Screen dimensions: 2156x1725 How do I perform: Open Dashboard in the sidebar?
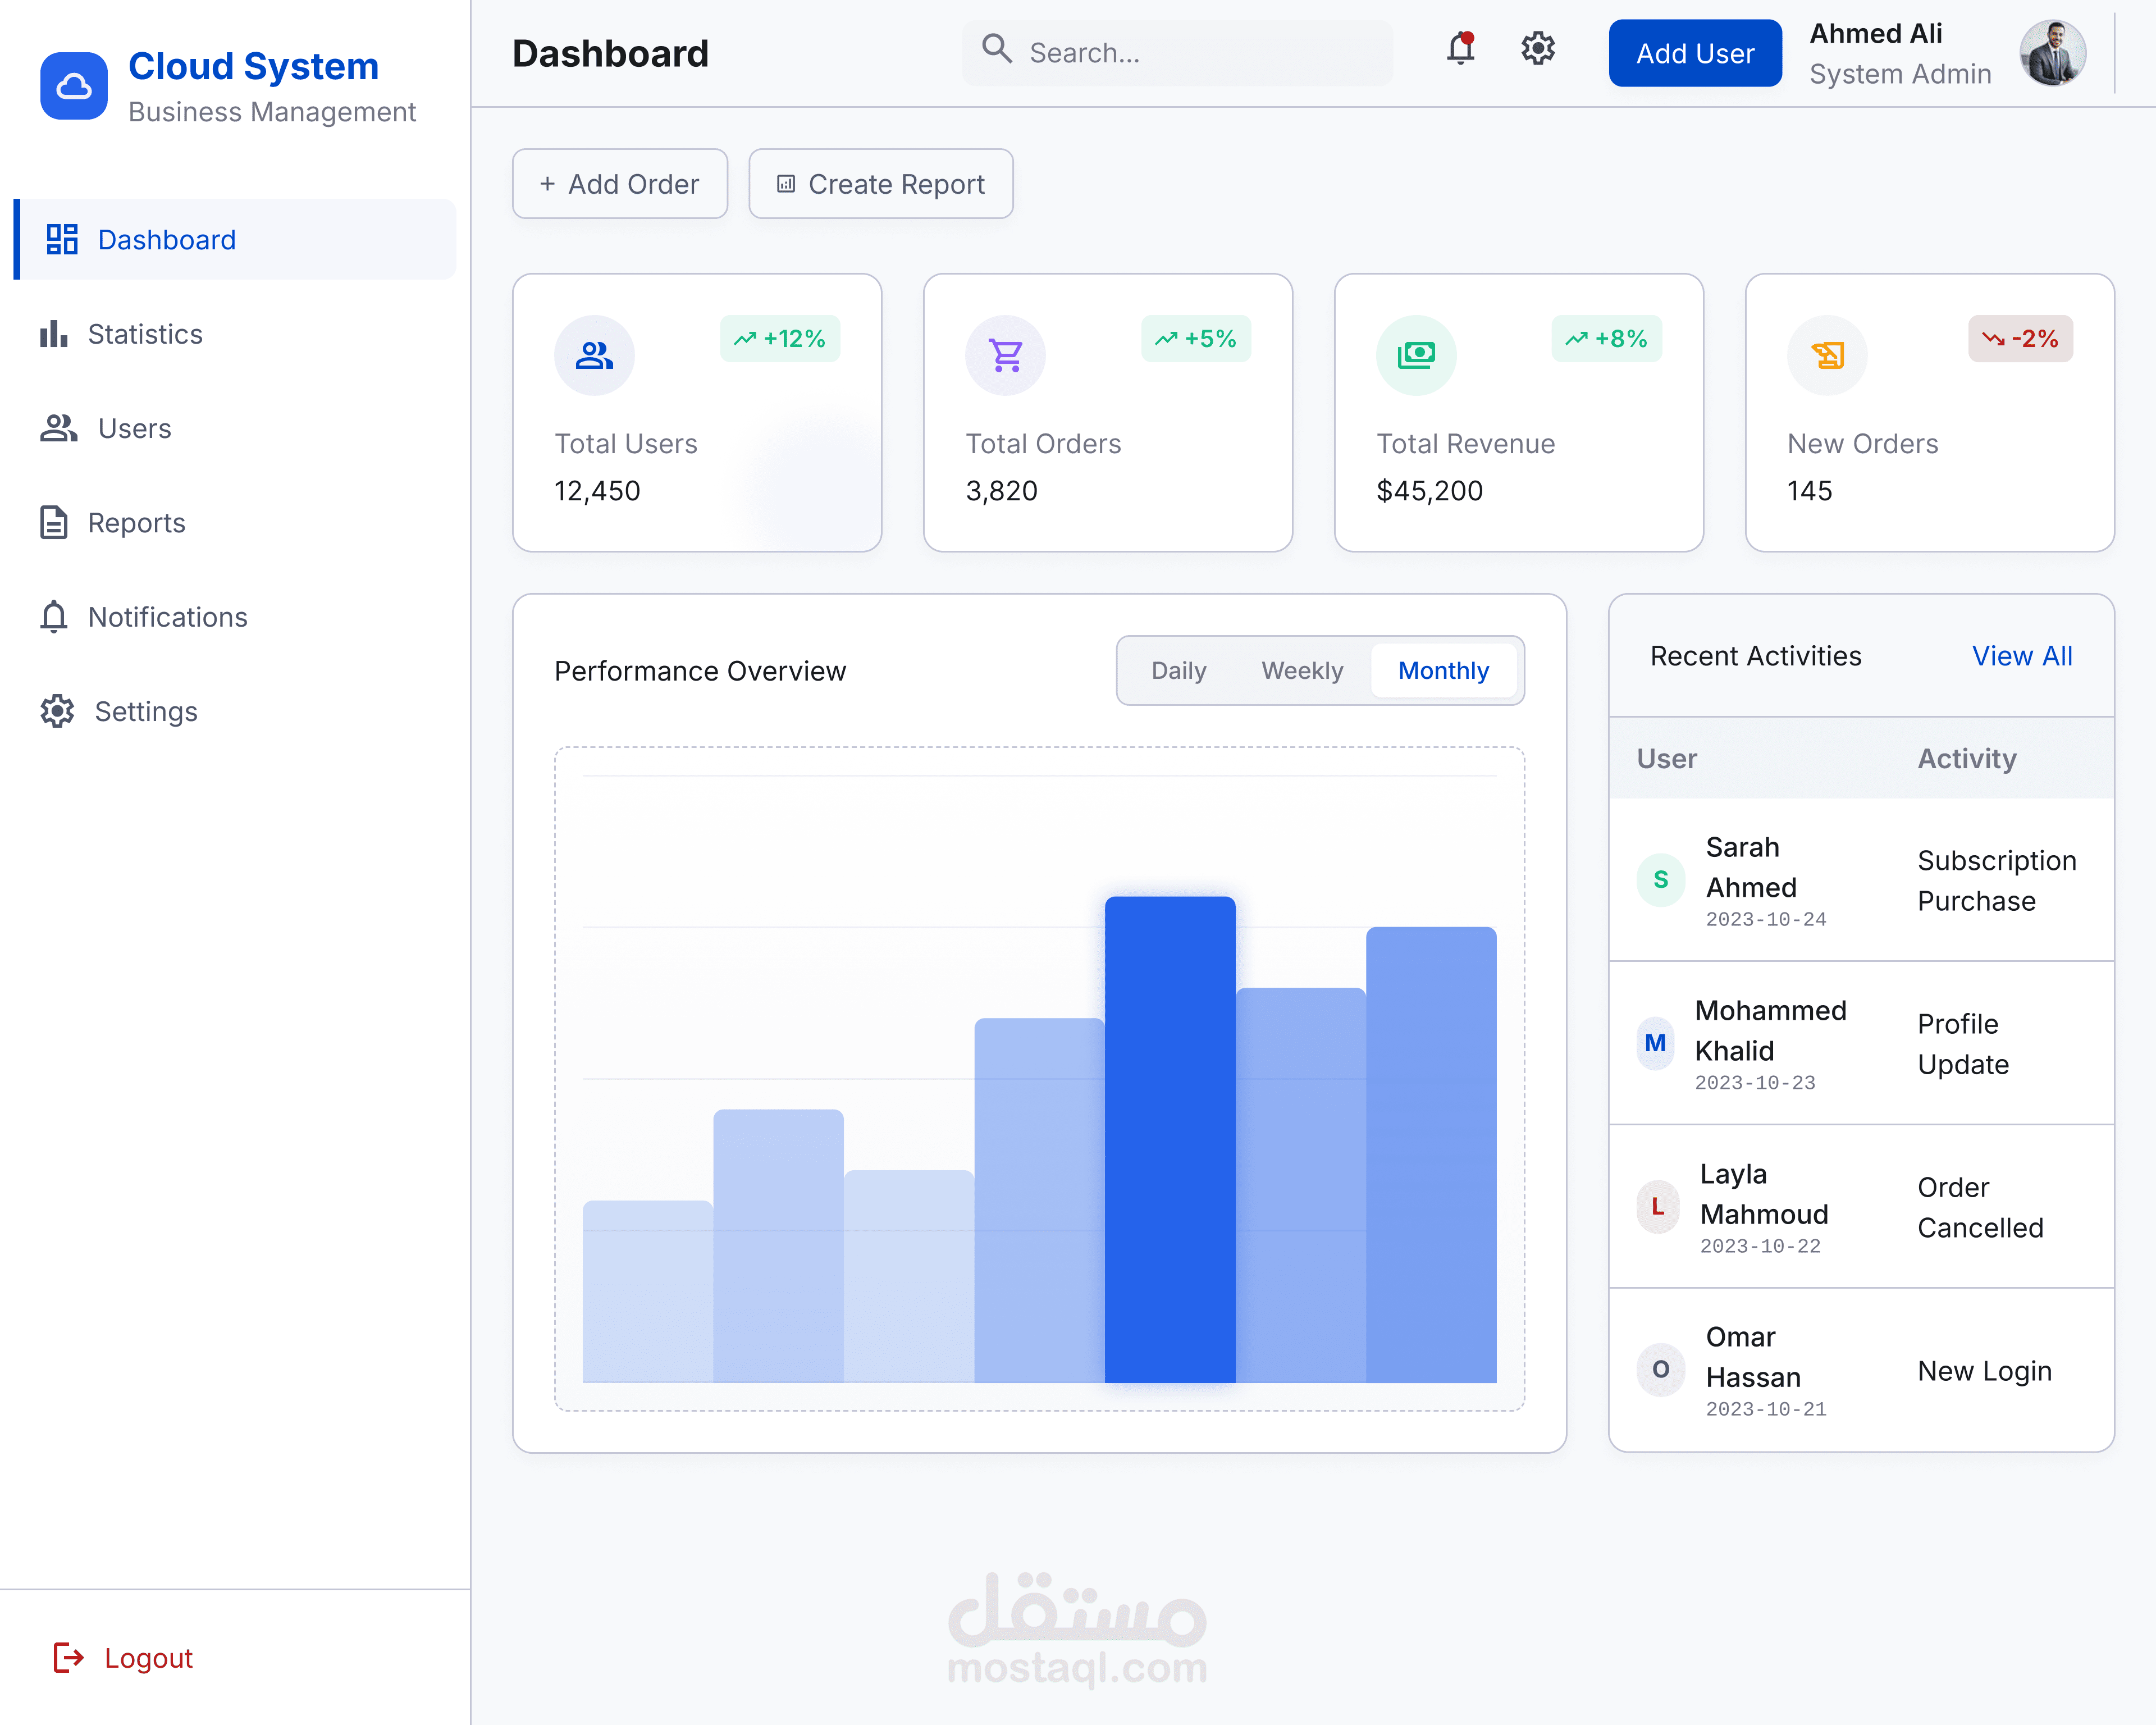pos(235,239)
